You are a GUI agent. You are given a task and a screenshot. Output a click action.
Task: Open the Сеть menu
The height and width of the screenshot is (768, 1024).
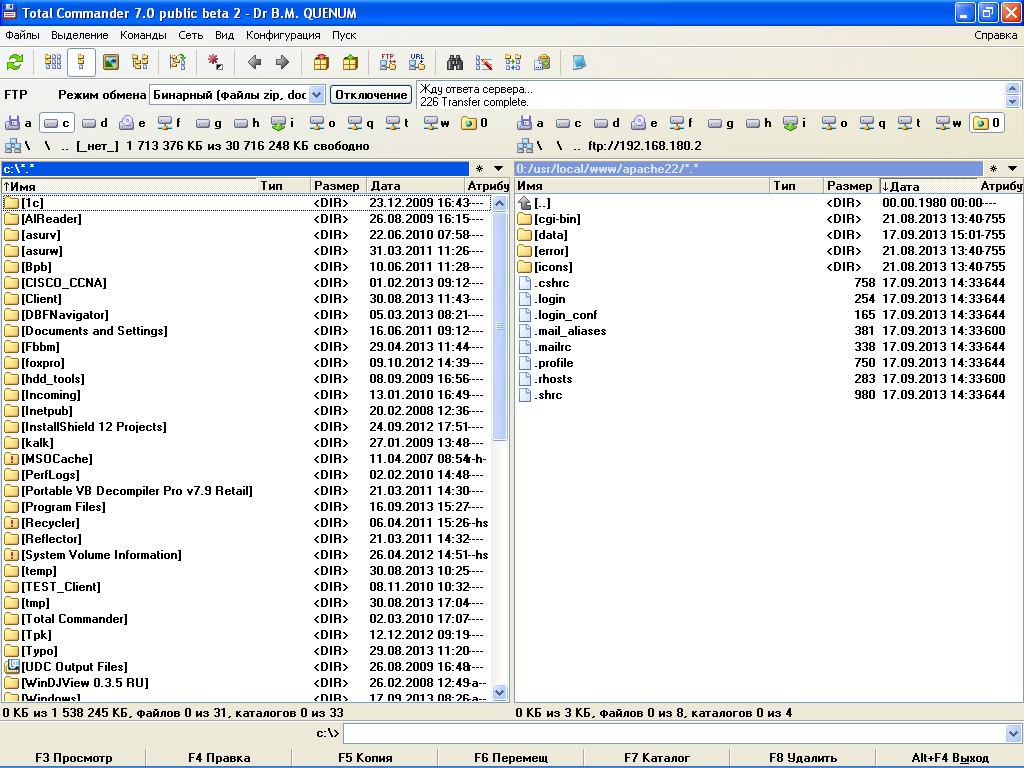[191, 35]
